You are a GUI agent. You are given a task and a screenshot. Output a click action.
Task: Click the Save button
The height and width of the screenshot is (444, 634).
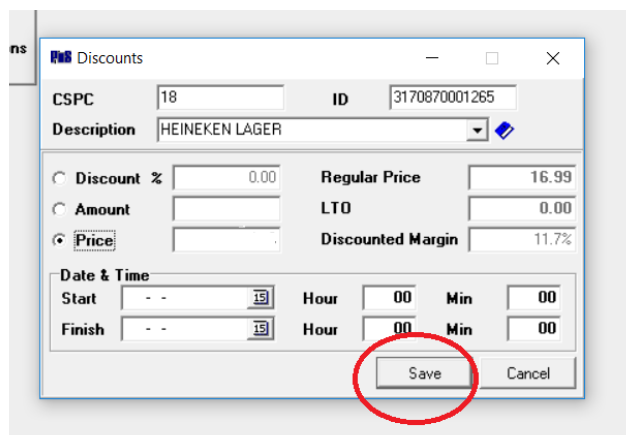(424, 373)
